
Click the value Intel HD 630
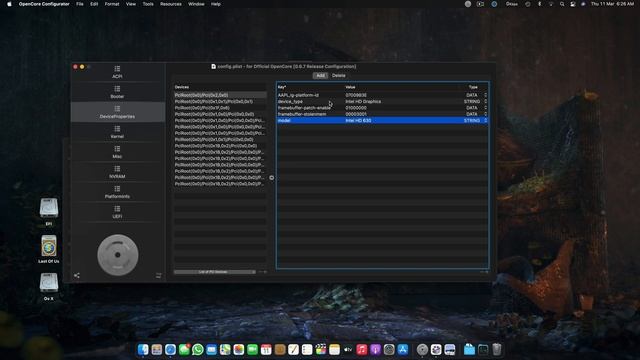(358, 120)
